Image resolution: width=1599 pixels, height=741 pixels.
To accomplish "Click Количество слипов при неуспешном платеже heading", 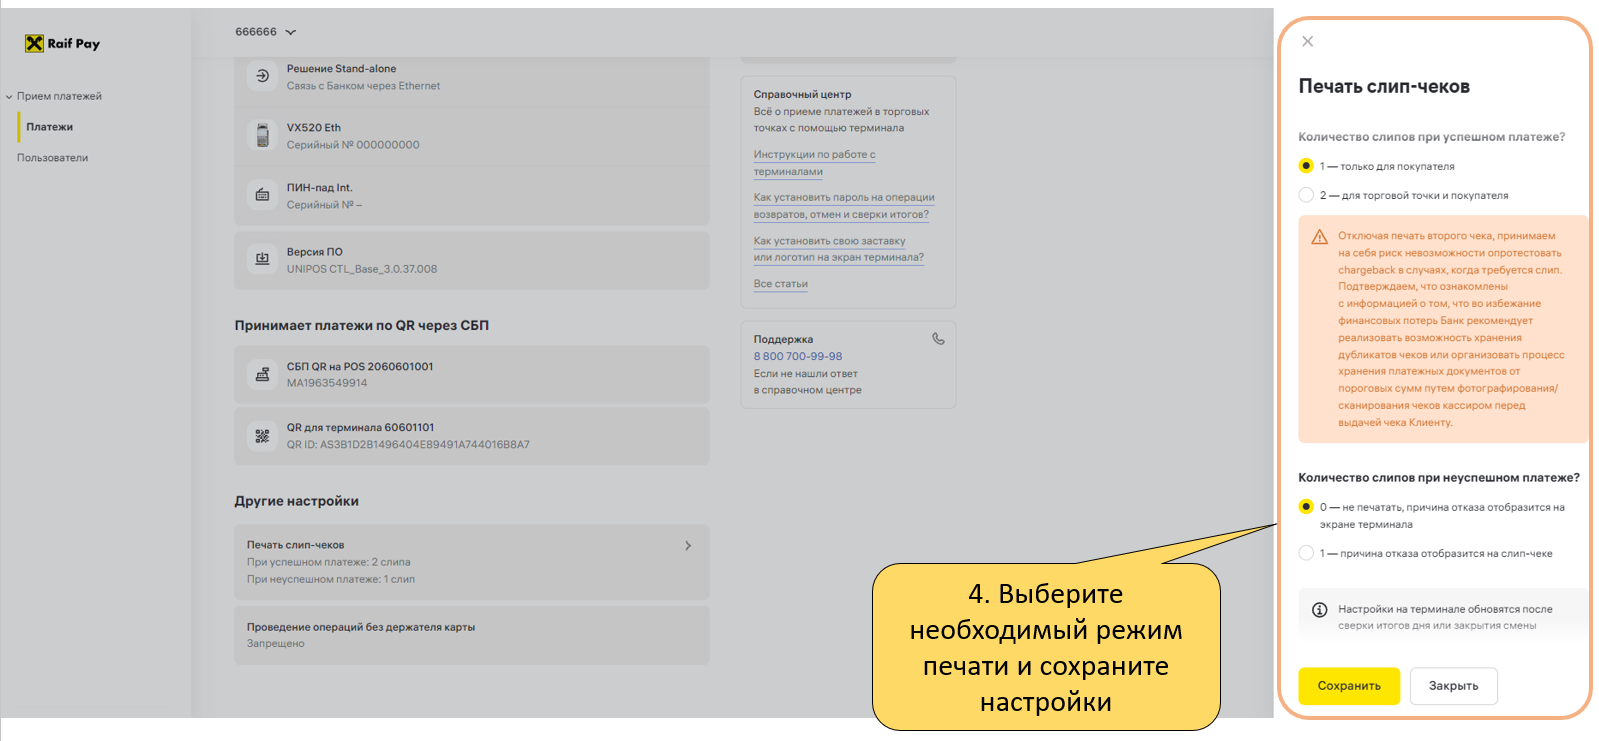I will (x=1439, y=478).
